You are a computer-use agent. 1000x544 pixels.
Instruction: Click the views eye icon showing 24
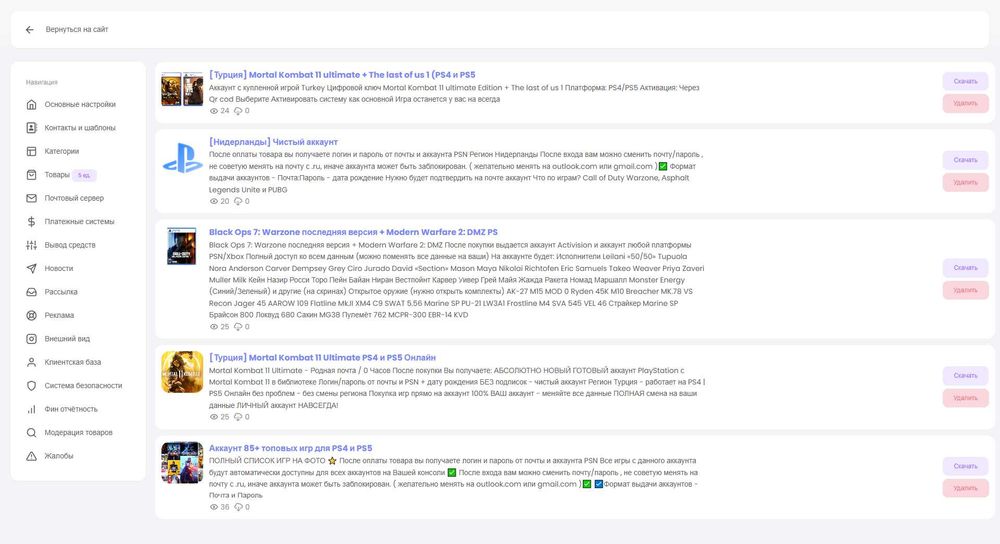pyautogui.click(x=214, y=111)
